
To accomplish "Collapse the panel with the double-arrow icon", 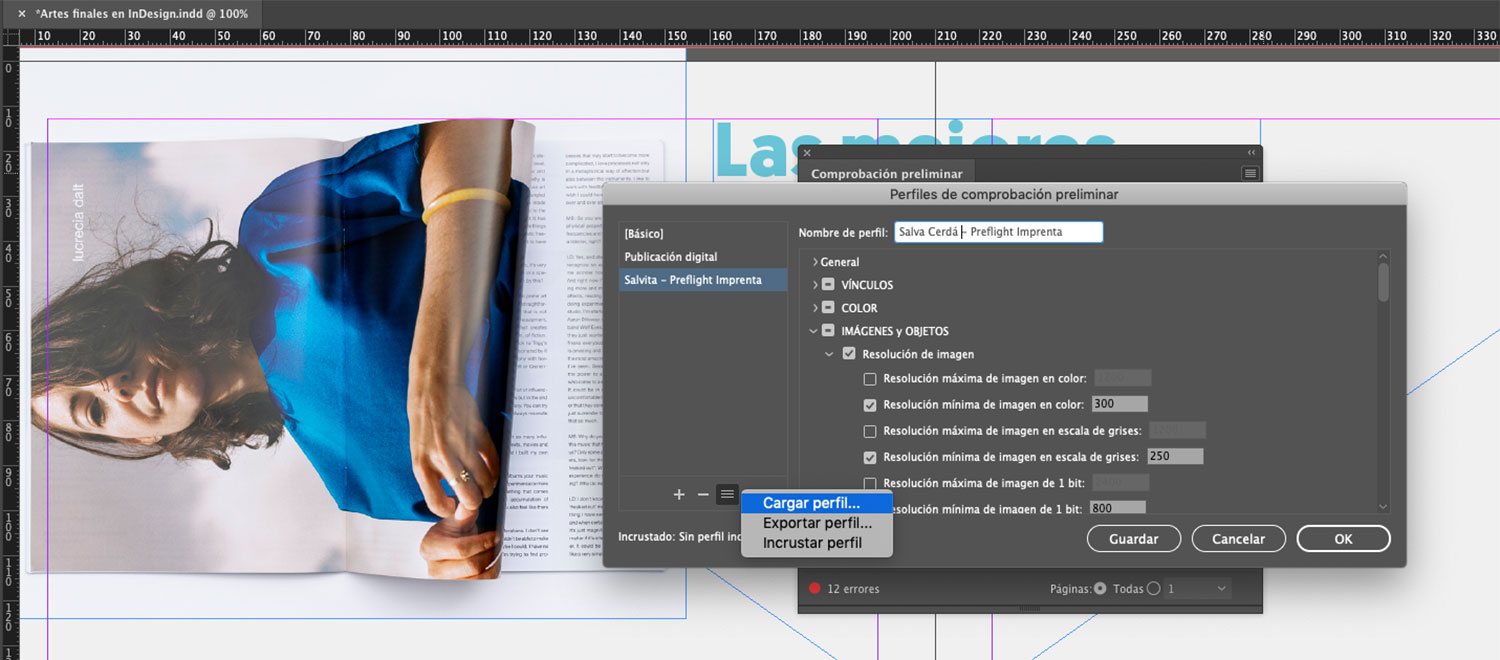I will tap(1250, 152).
